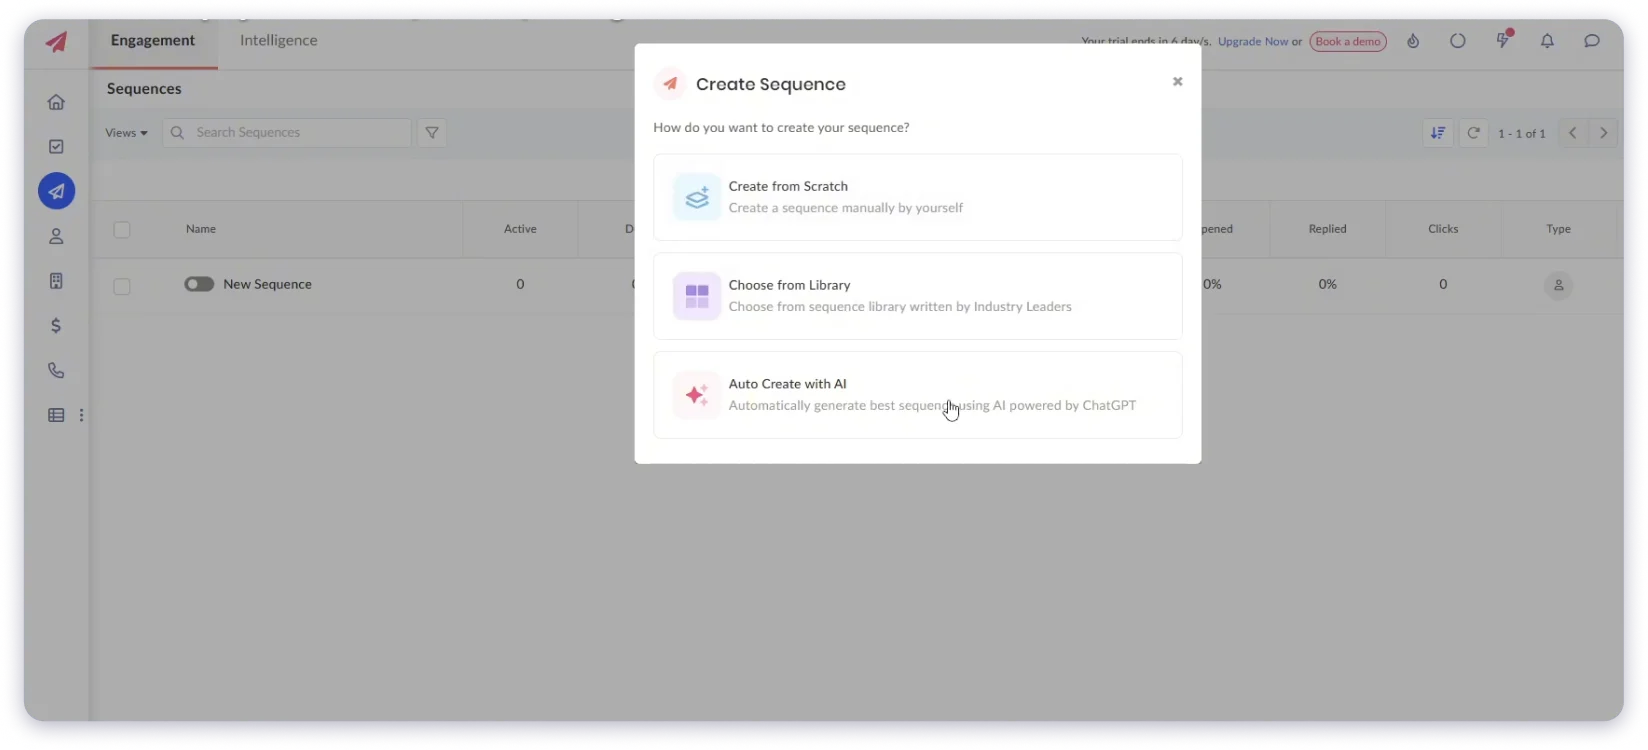
Task: Open the deals dollar sign icon
Action: pyautogui.click(x=56, y=326)
